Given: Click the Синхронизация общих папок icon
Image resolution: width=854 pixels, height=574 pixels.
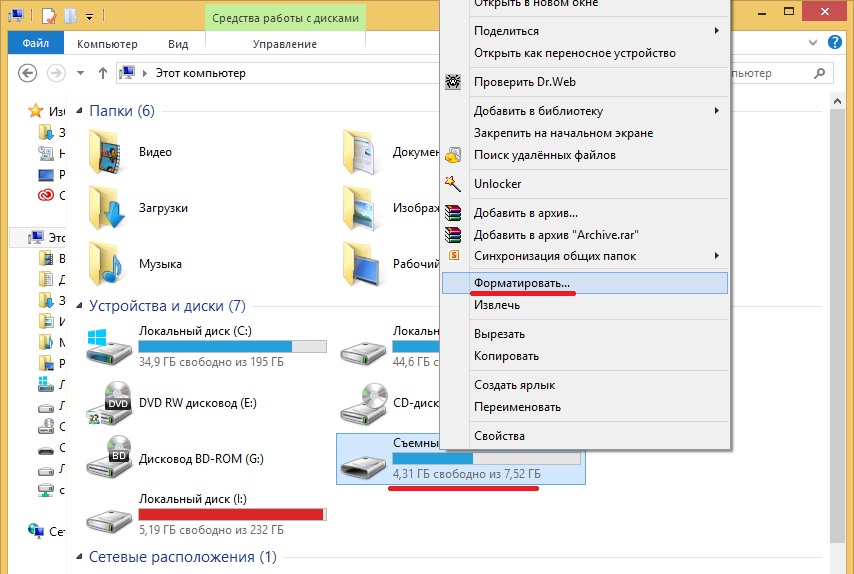Looking at the screenshot, I should [x=454, y=255].
